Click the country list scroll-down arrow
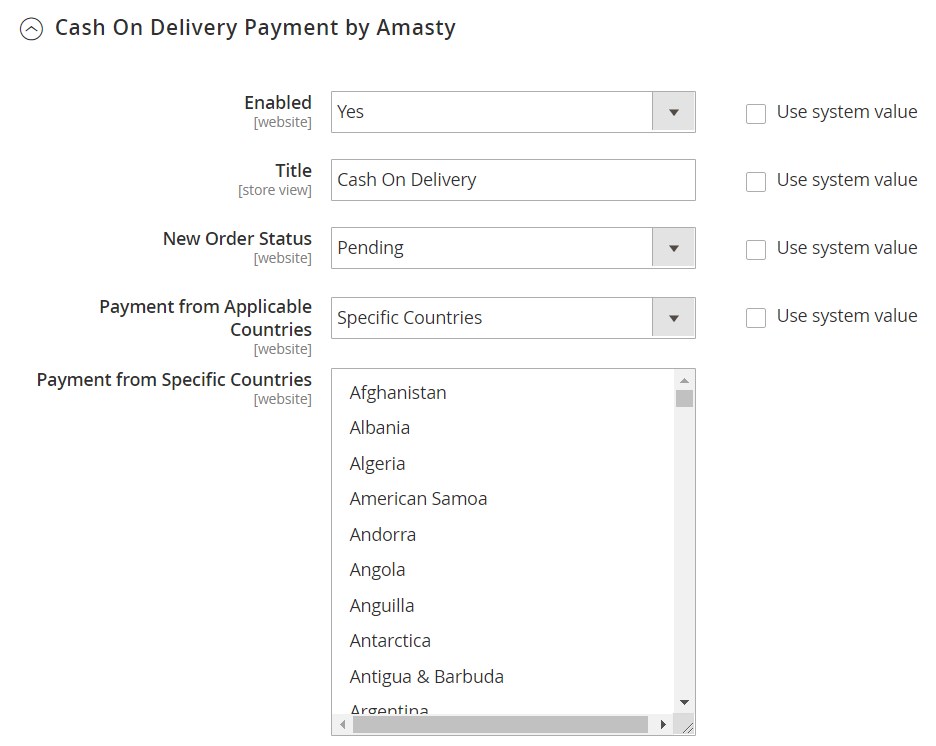This screenshot has height=746, width=936. click(x=685, y=703)
